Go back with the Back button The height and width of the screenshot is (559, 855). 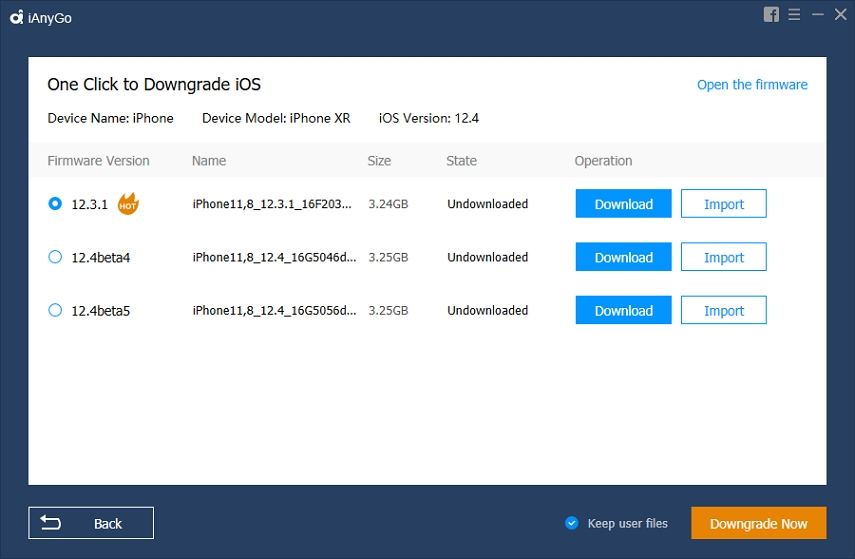[91, 523]
